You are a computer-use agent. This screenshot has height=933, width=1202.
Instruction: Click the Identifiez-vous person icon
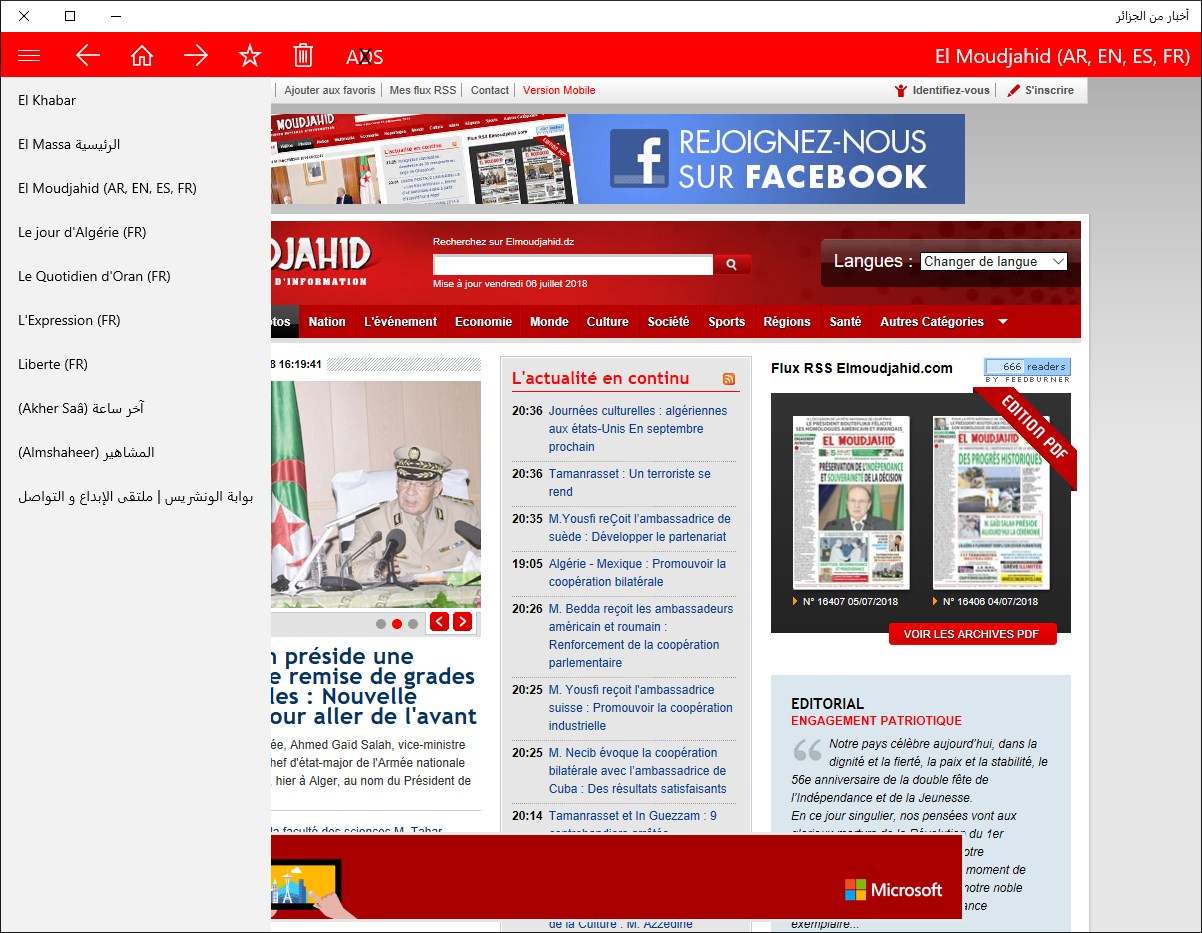[901, 90]
